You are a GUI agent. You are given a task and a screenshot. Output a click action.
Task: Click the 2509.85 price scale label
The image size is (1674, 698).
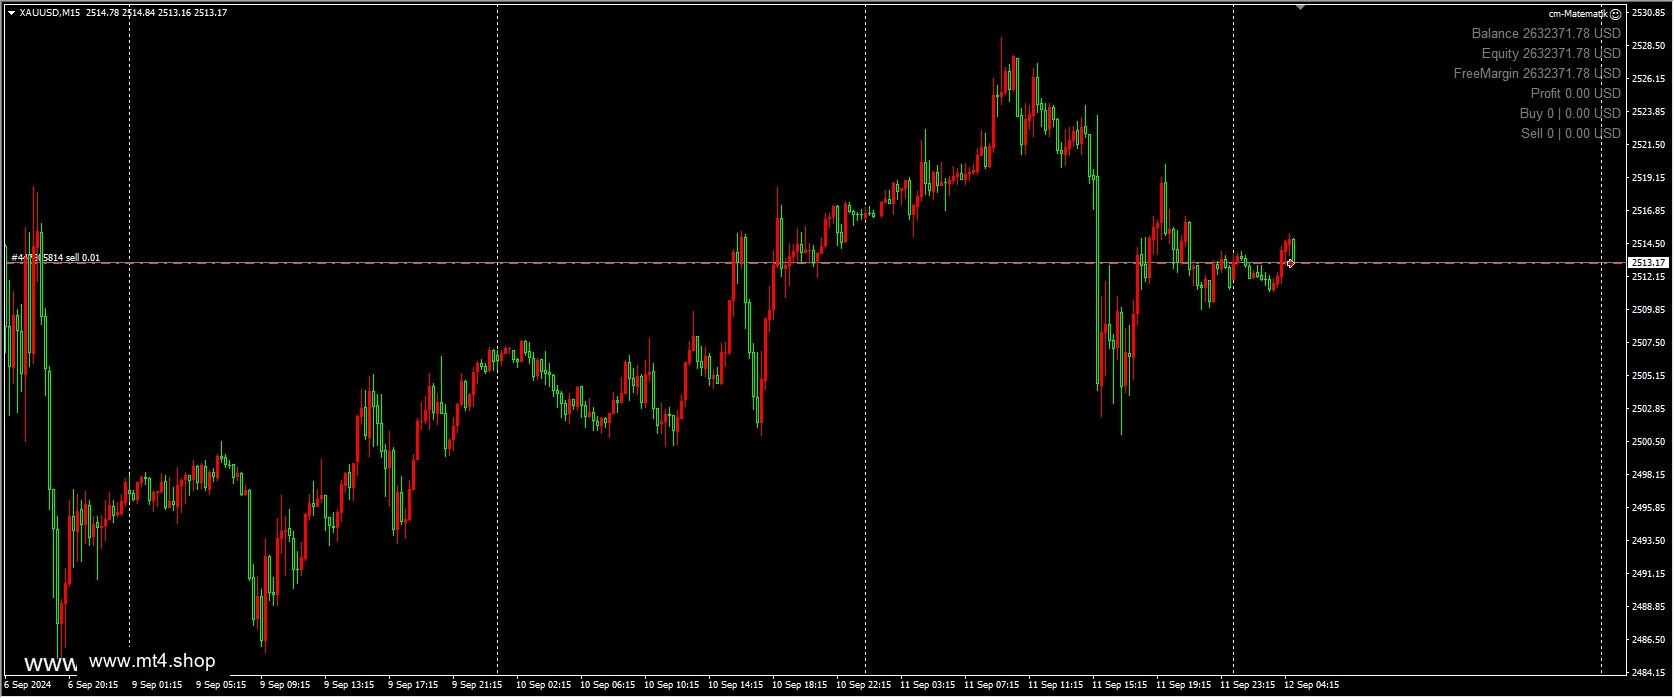(x=1648, y=310)
